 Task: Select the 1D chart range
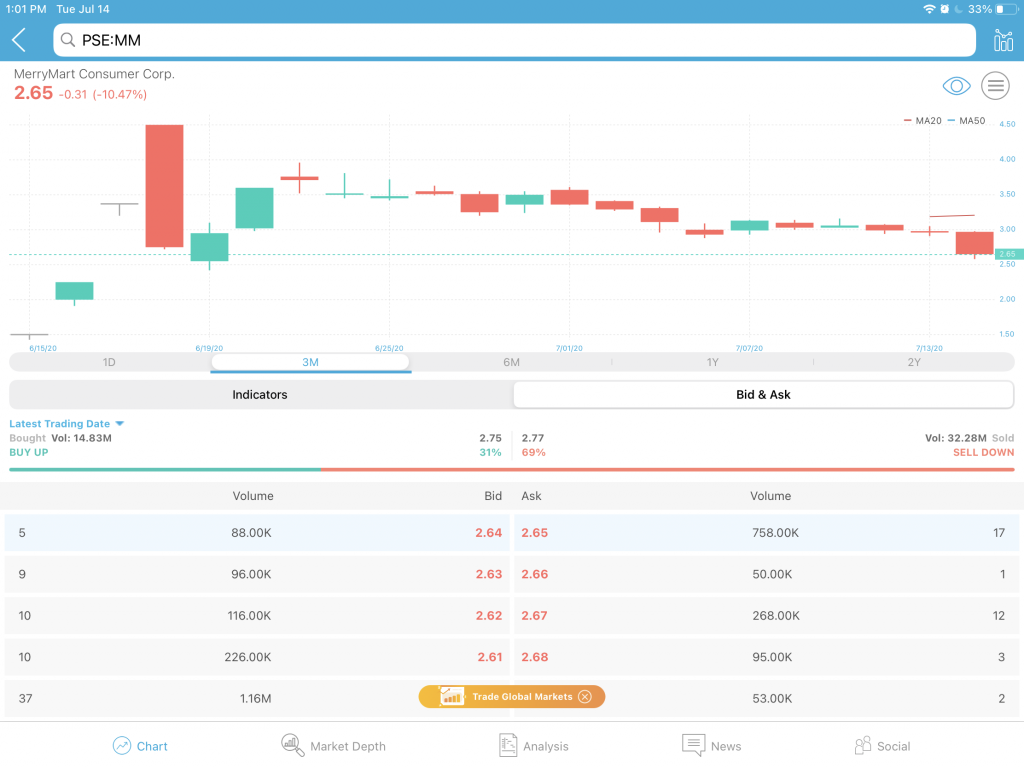pos(109,362)
